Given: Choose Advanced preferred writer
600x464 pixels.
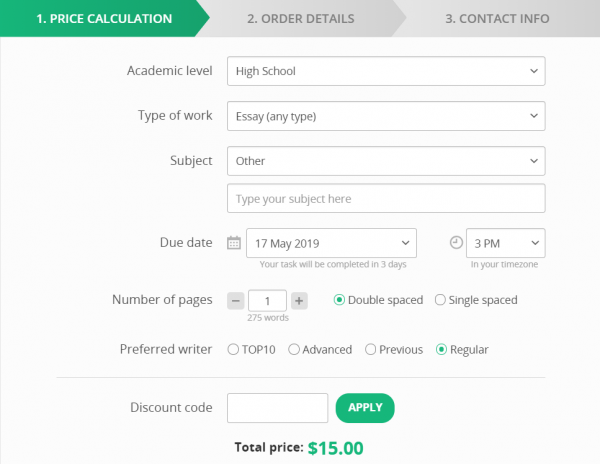Looking at the screenshot, I should click(294, 350).
